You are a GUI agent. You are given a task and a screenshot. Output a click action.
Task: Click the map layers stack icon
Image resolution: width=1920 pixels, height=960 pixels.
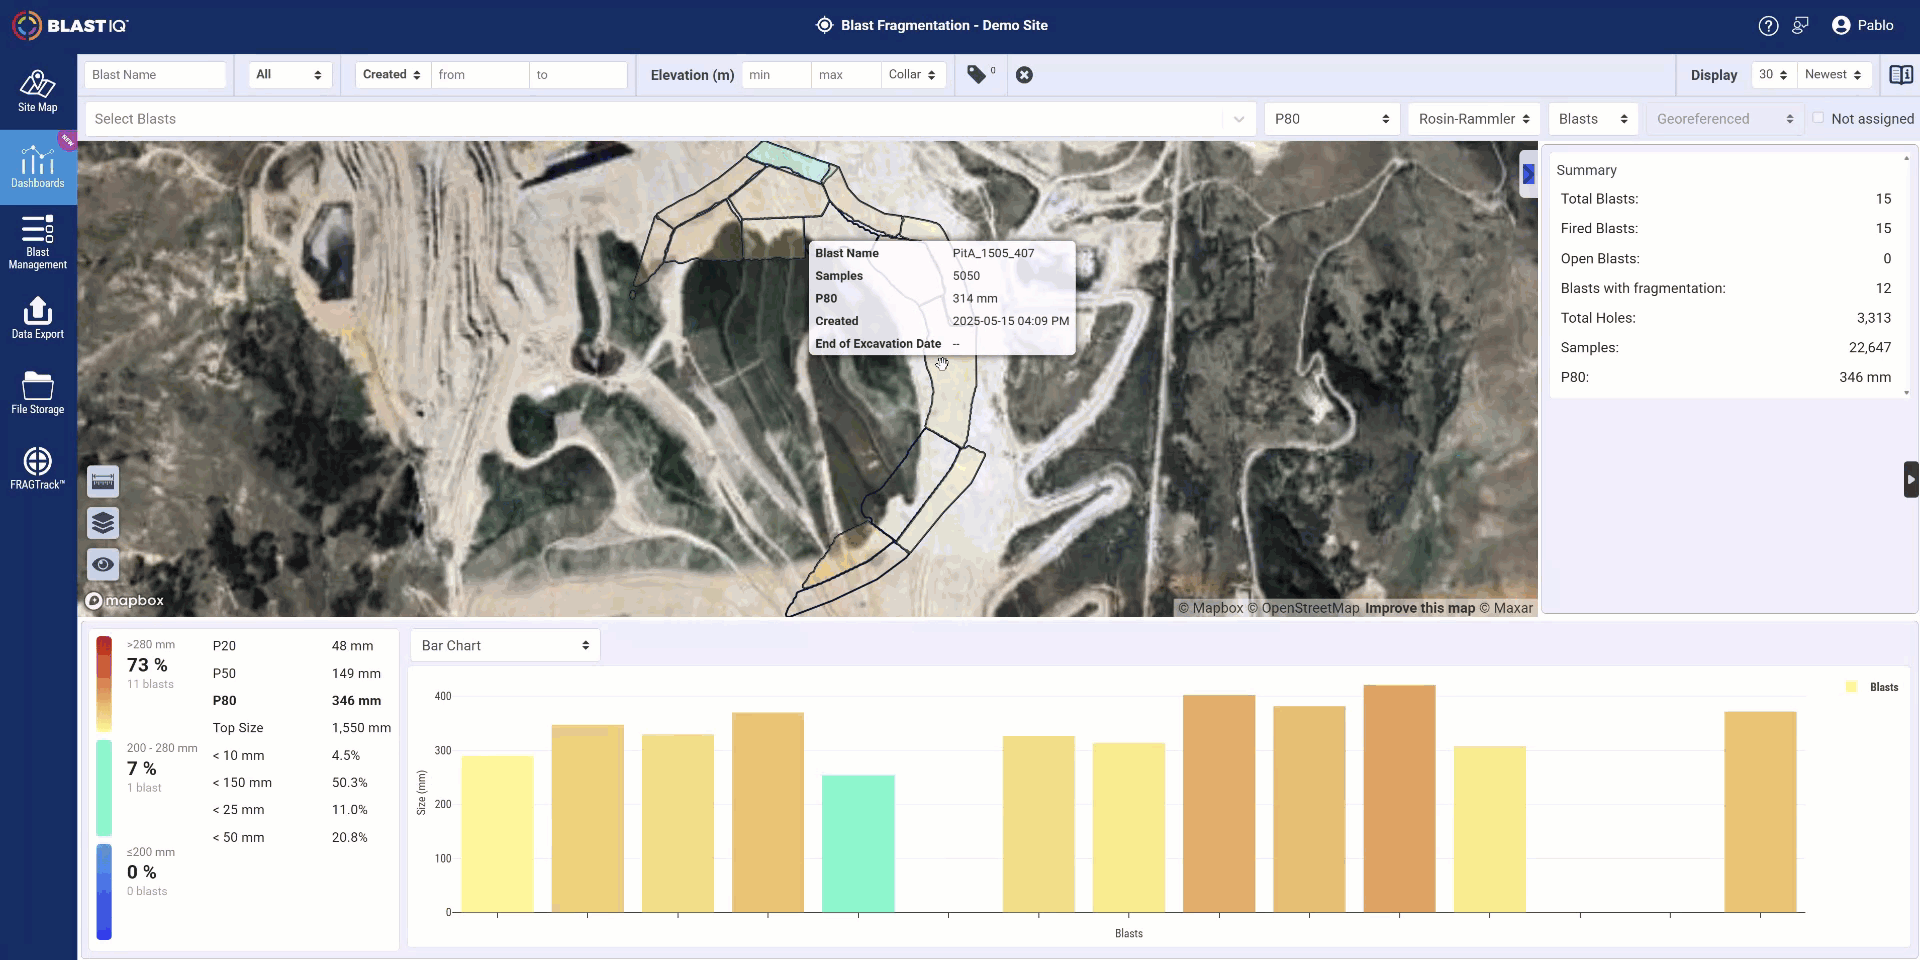103,523
